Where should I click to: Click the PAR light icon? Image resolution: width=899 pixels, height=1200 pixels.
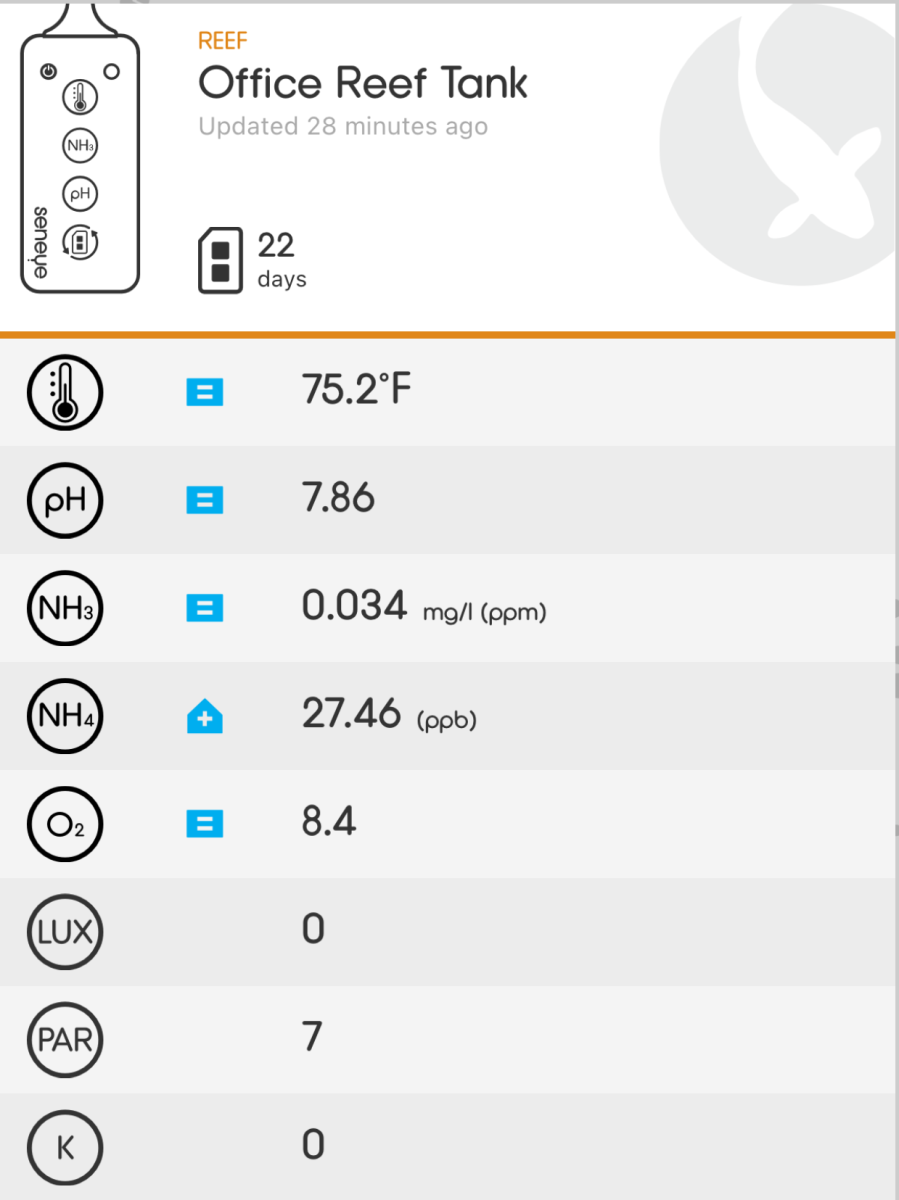pos(66,1039)
